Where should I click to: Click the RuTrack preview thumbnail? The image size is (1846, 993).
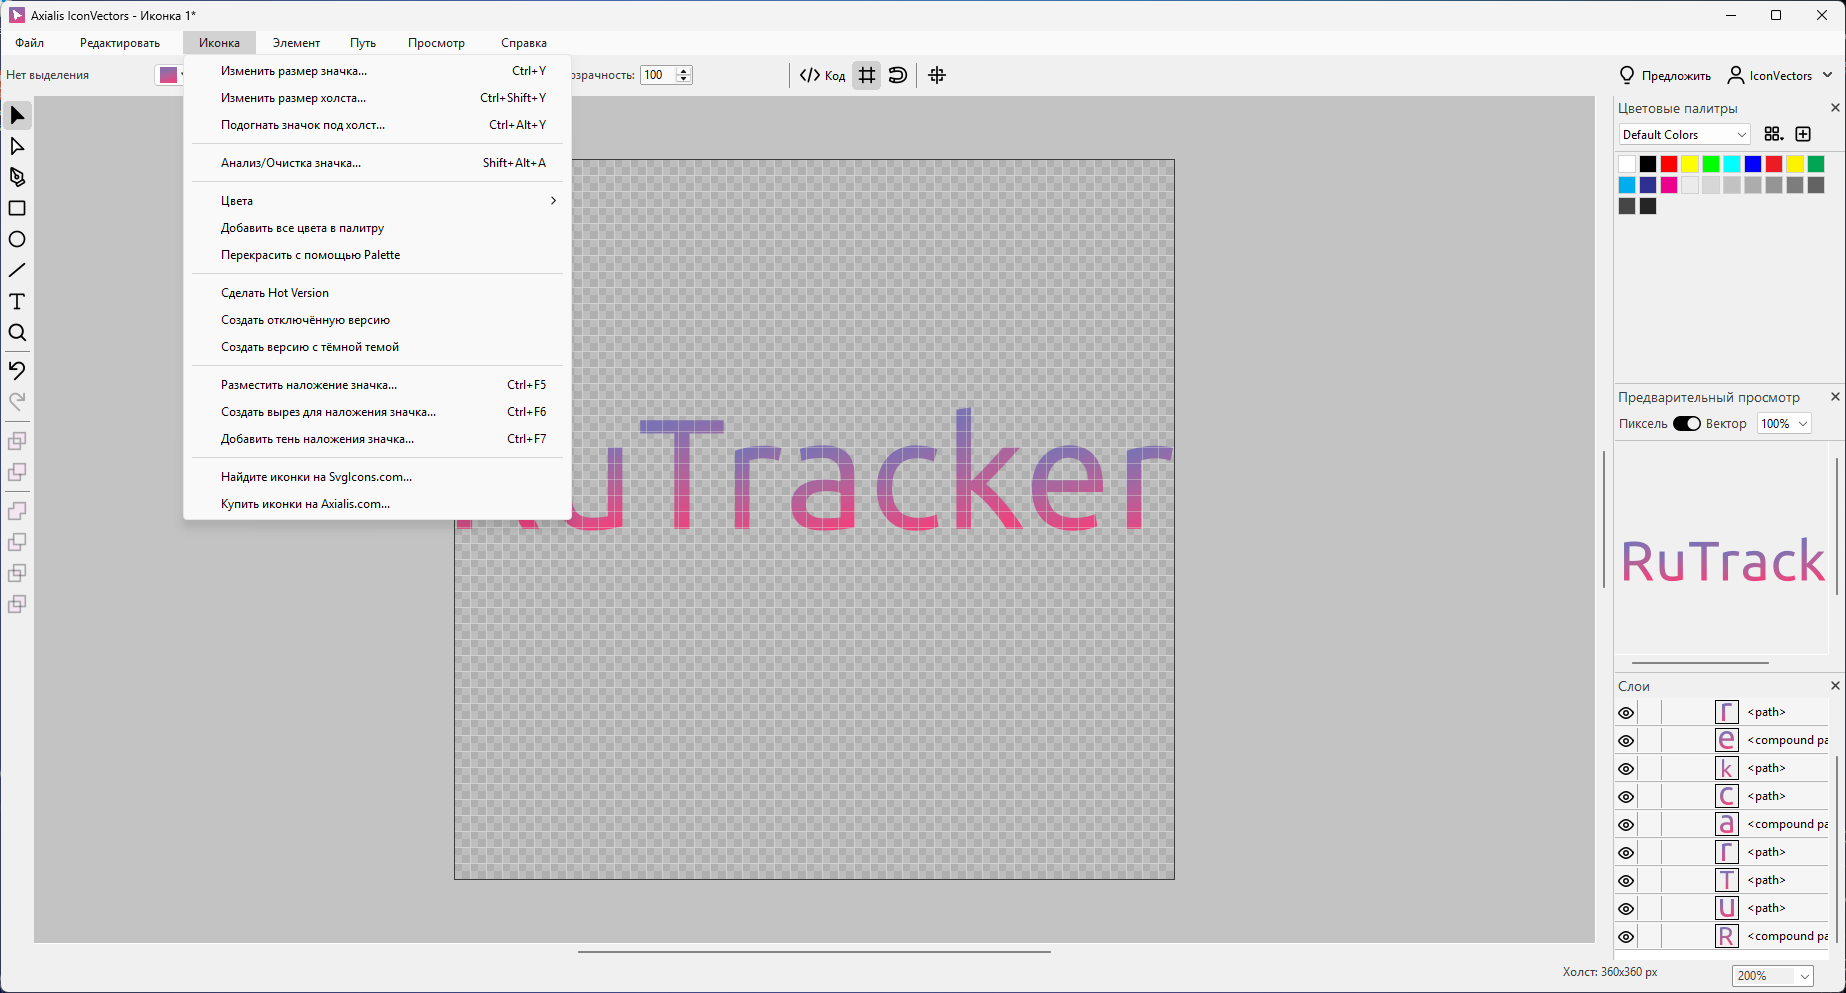pyautogui.click(x=1723, y=561)
